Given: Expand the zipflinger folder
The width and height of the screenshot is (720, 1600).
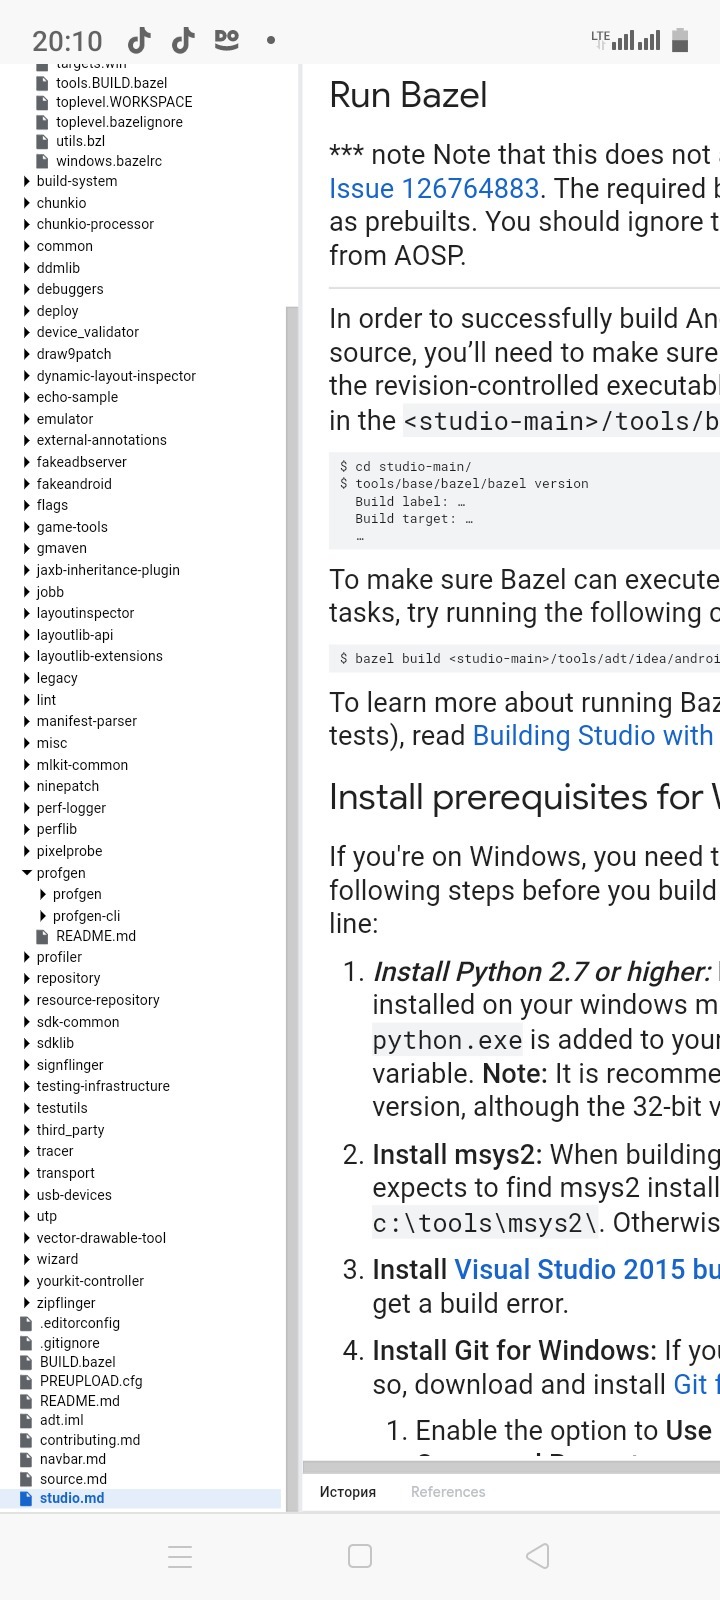Looking at the screenshot, I should [x=27, y=1303].
